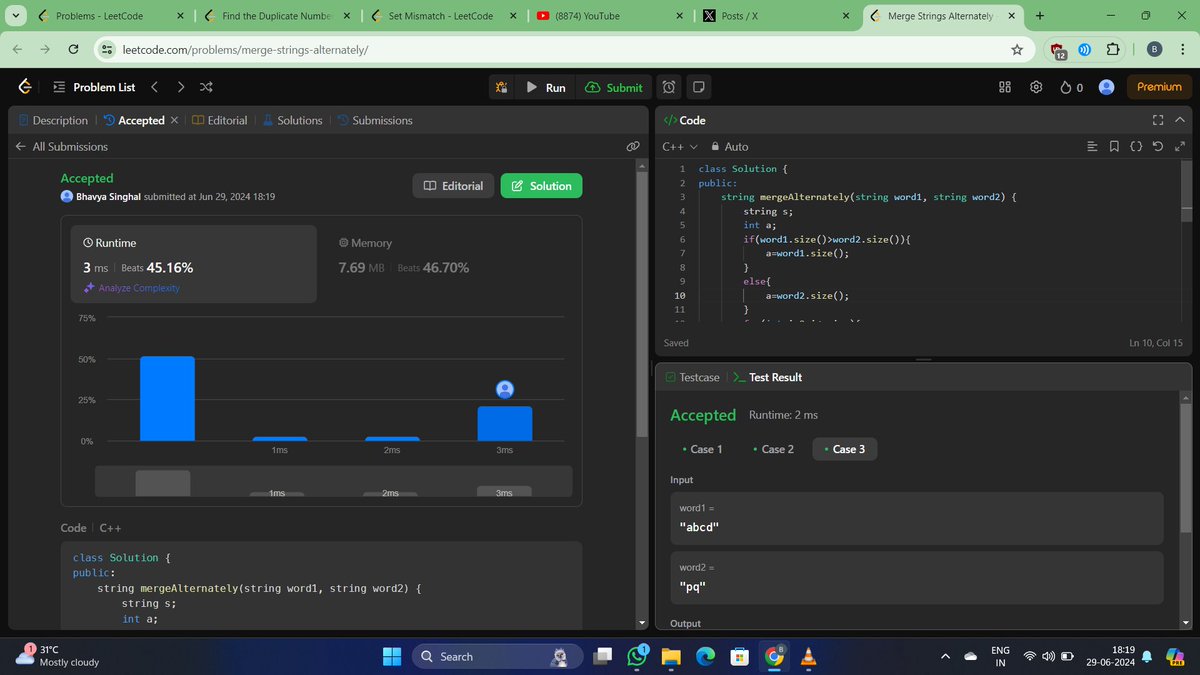Open LeetCode settings gear icon
1200x675 pixels.
coord(1036,87)
